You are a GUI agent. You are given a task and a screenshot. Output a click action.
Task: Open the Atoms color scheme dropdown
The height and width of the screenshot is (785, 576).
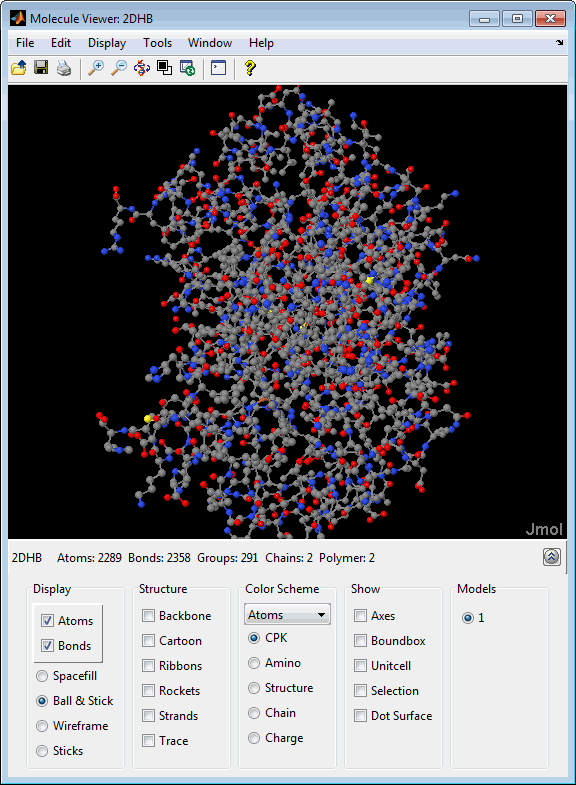click(x=287, y=614)
